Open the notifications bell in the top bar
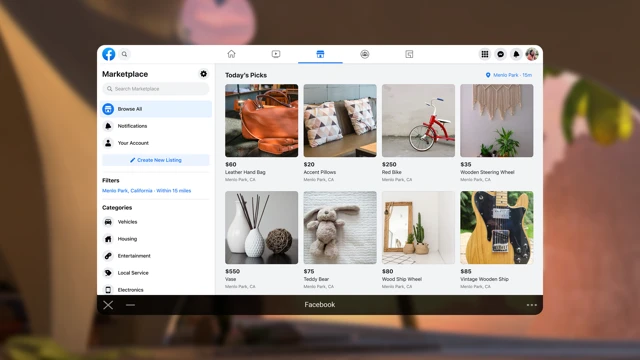640x360 pixels. (x=516, y=54)
